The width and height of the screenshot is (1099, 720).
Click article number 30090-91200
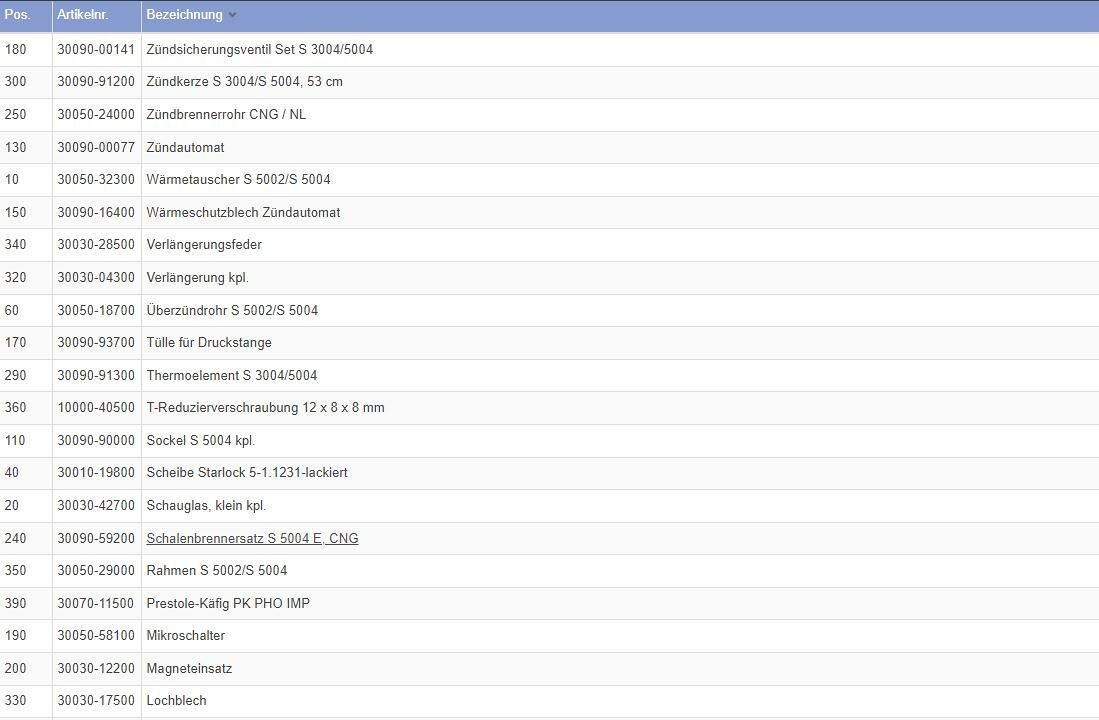[96, 82]
